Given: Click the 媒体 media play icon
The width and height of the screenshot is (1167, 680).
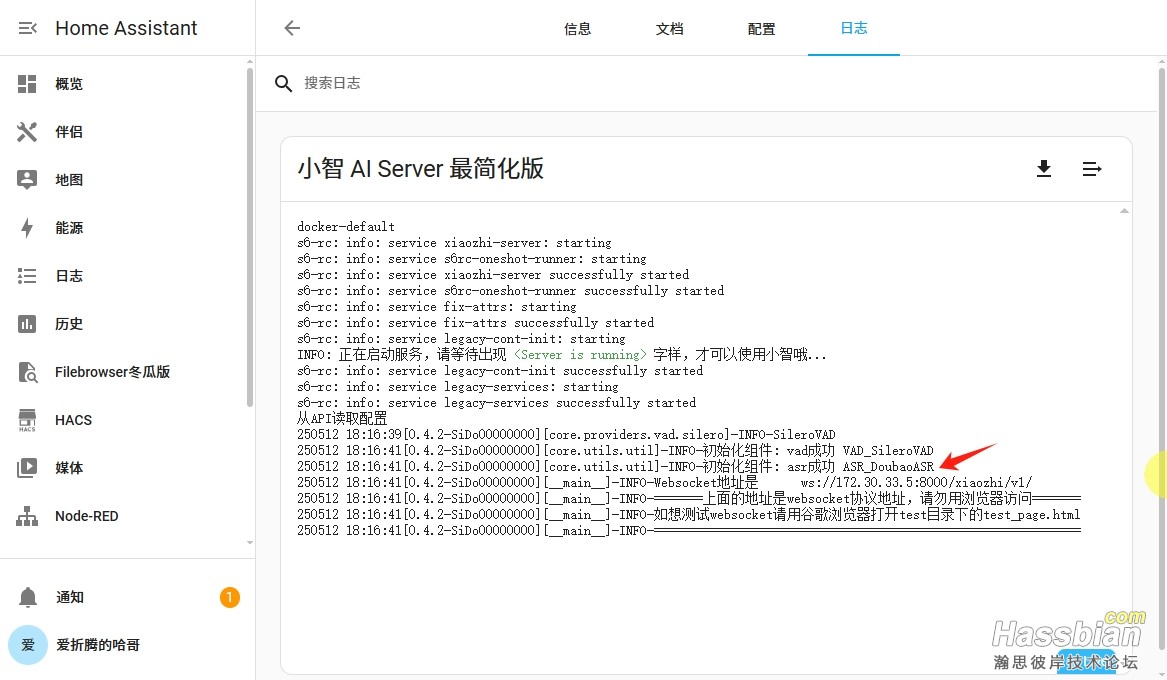Looking at the screenshot, I should pos(27,468).
